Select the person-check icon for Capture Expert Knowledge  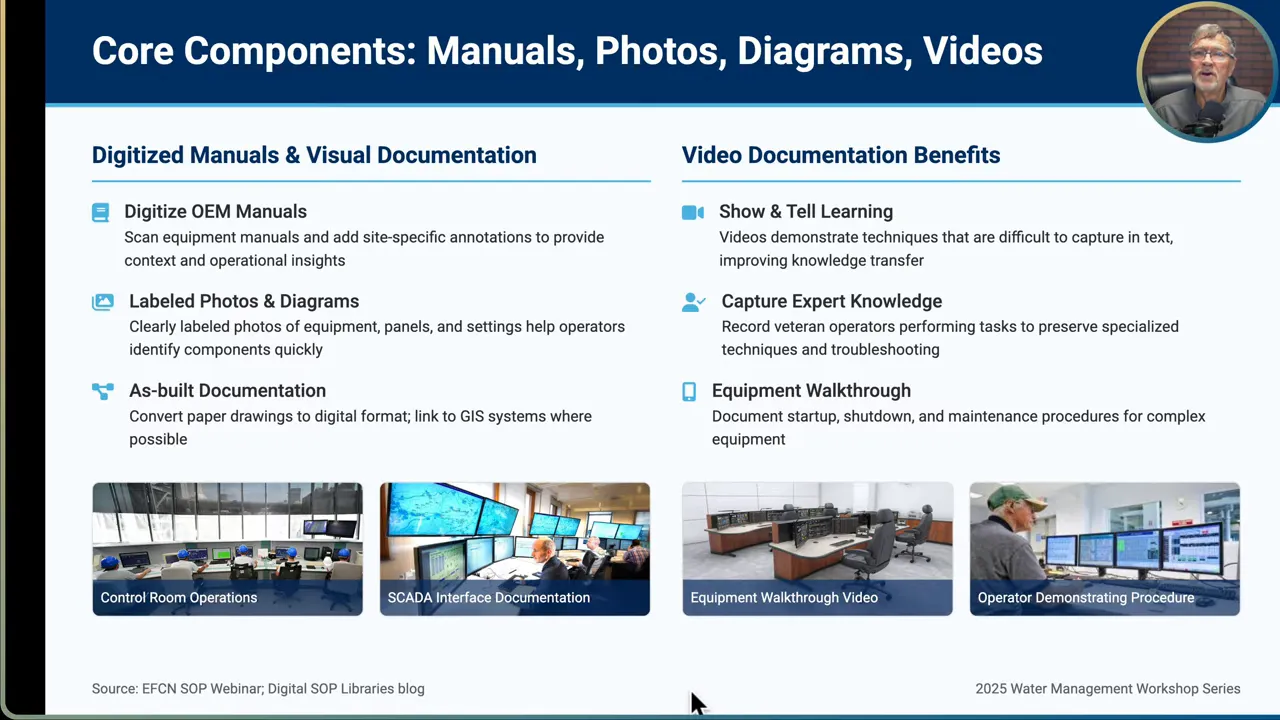(x=694, y=301)
